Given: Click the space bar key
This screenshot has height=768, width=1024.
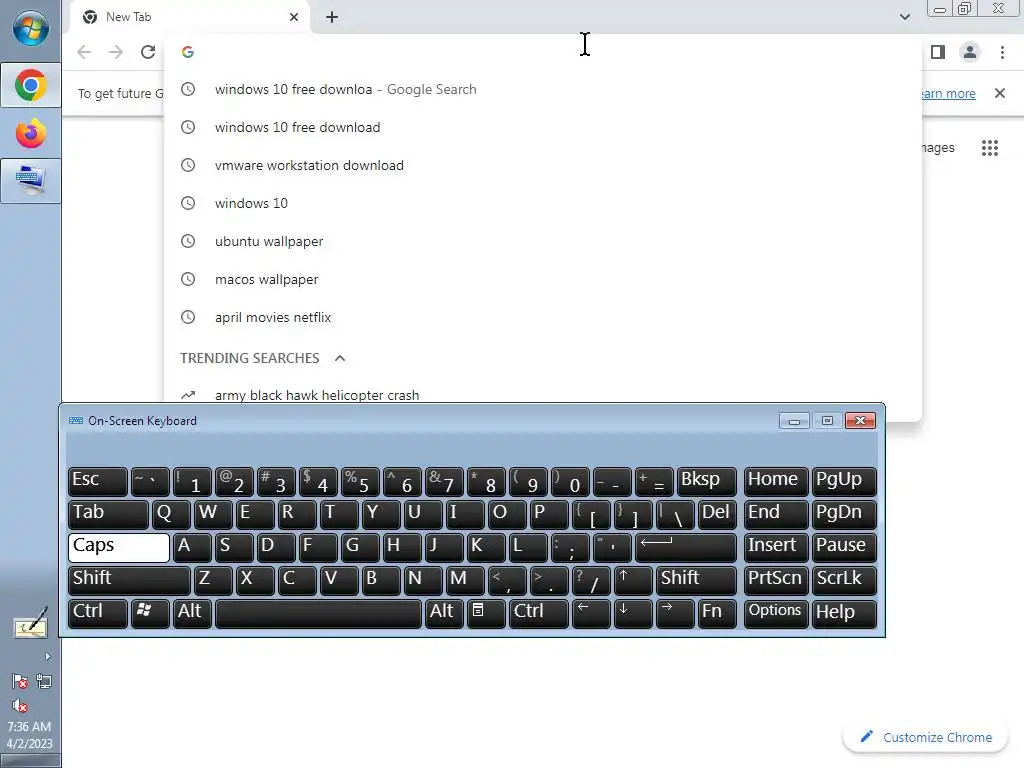Looking at the screenshot, I should 318,613.
